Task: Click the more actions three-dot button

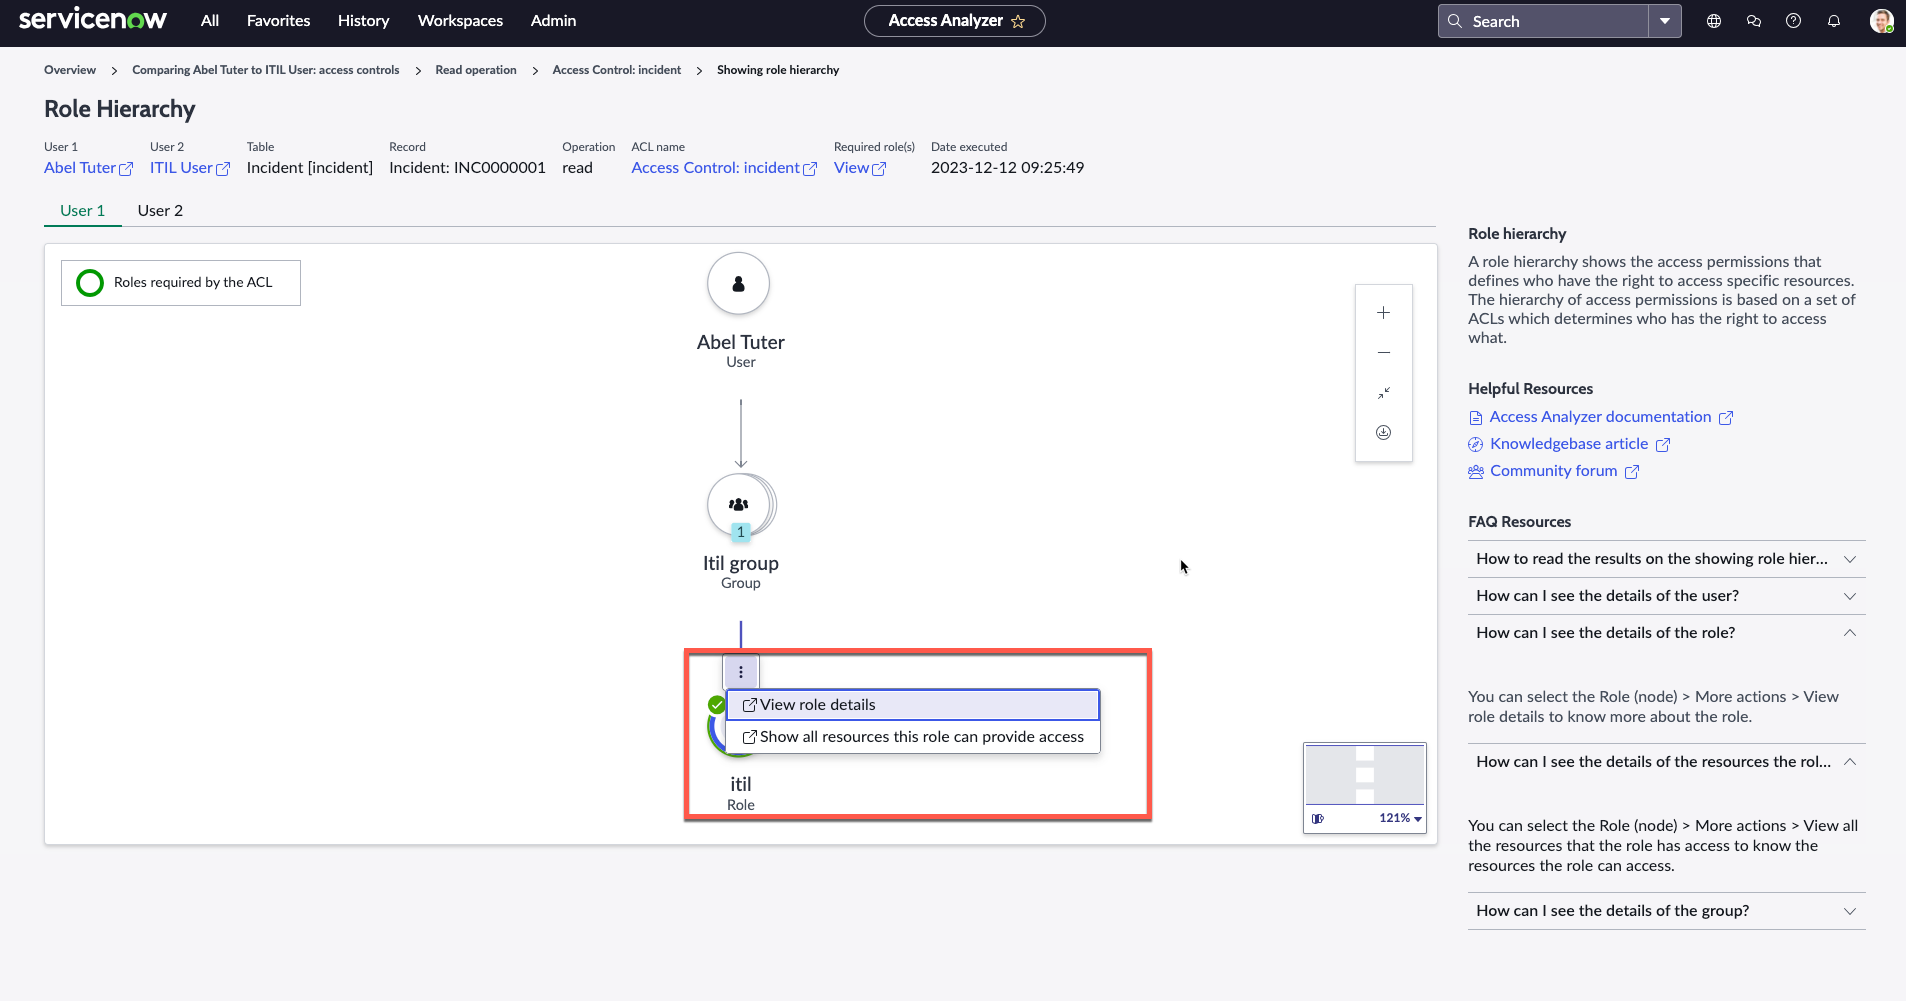Action: [741, 672]
